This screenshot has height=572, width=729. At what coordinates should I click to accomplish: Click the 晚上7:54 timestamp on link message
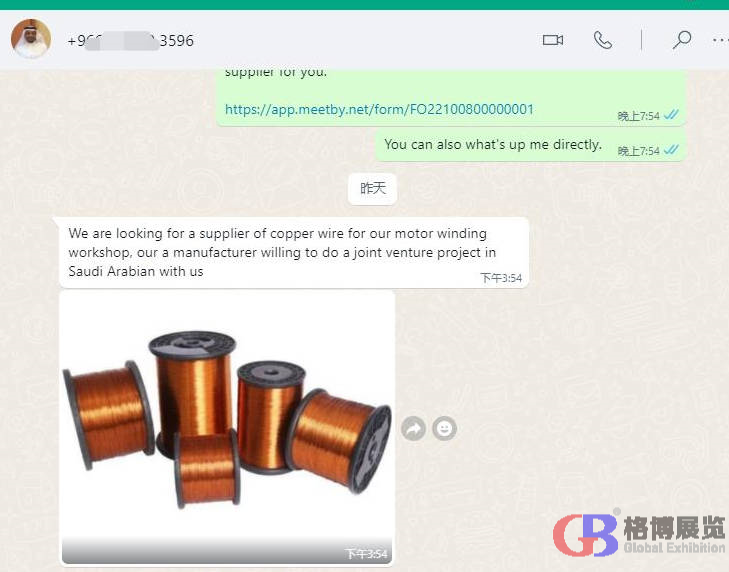click(x=638, y=116)
